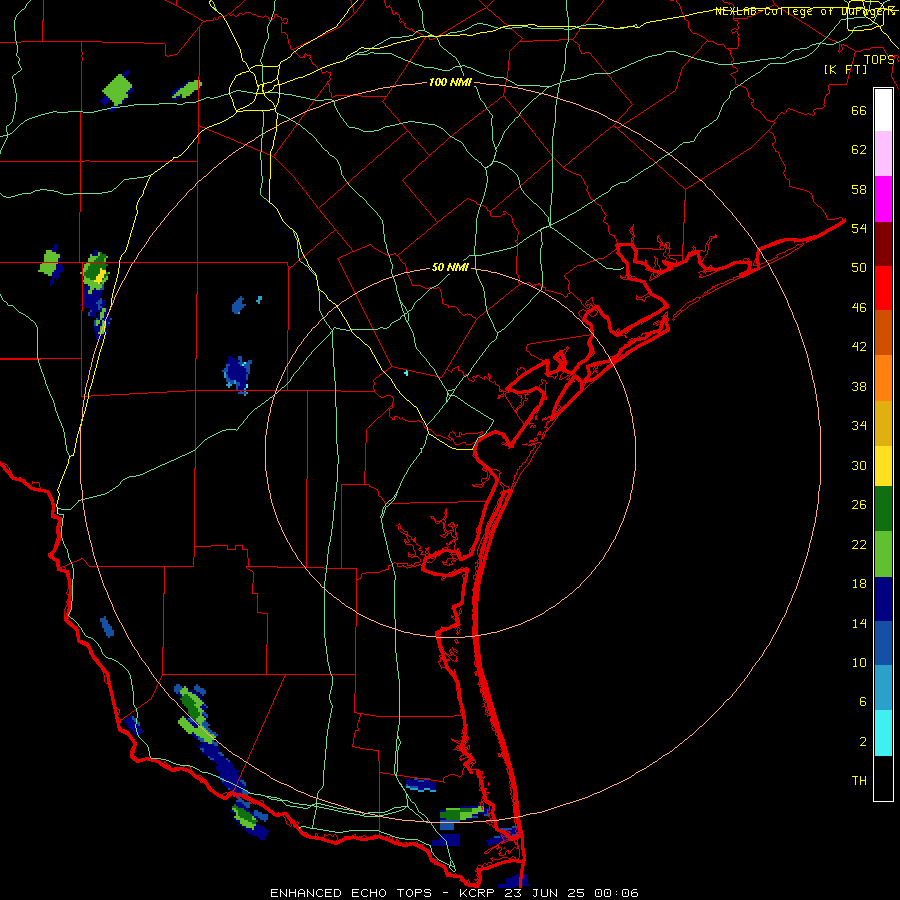Image resolution: width=900 pixels, height=900 pixels.
Task: Click the "42" legend value
Action: click(x=859, y=347)
